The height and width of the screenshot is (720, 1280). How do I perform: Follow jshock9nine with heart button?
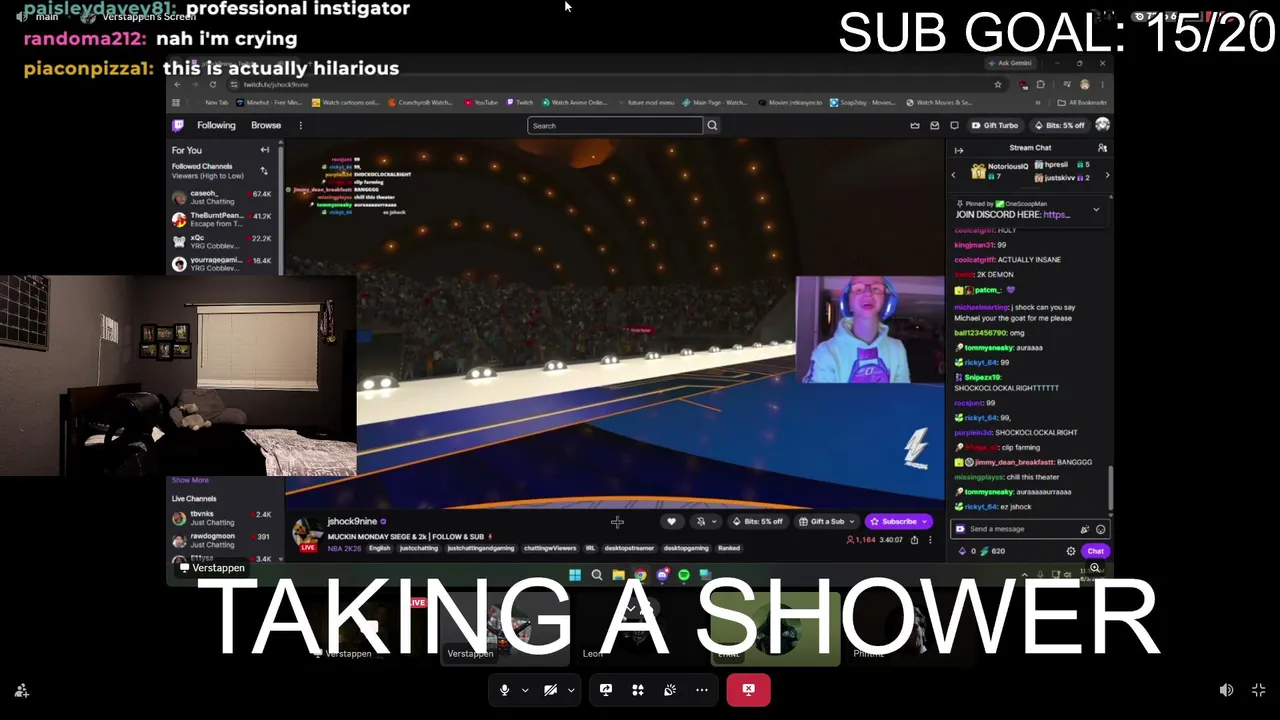pyautogui.click(x=671, y=521)
